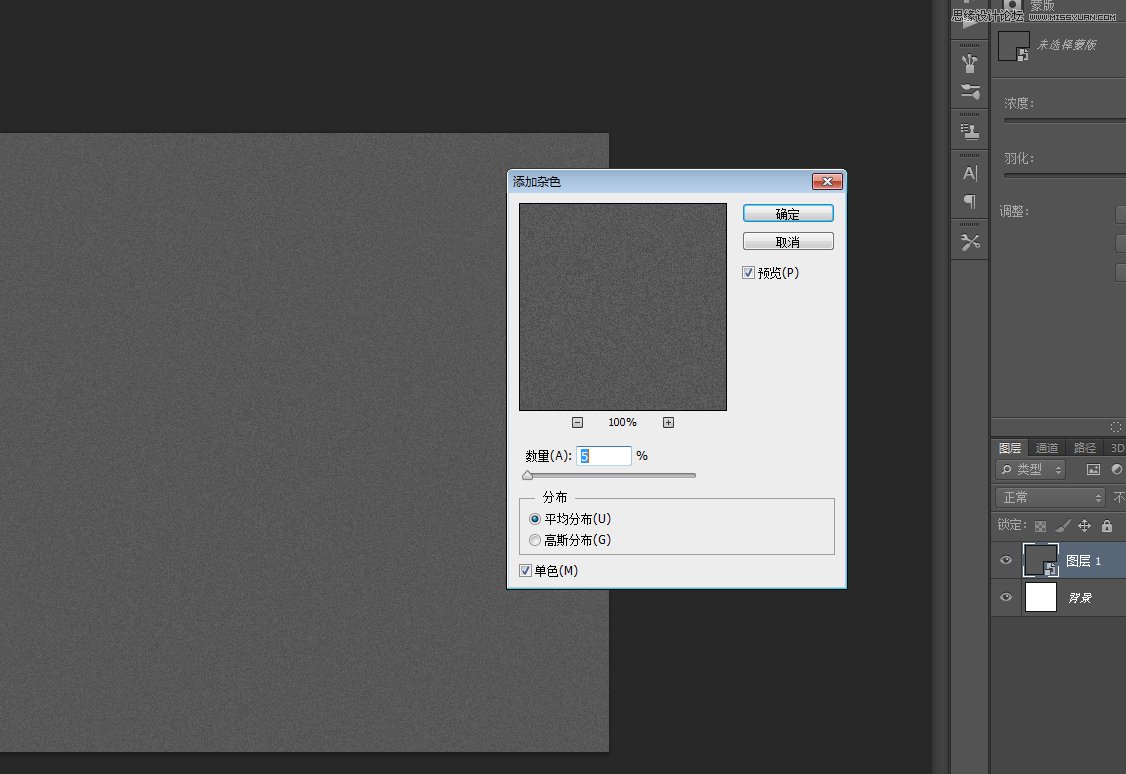The width and height of the screenshot is (1126, 774).
Task: Click the 100% preview zoom text
Action: (622, 422)
